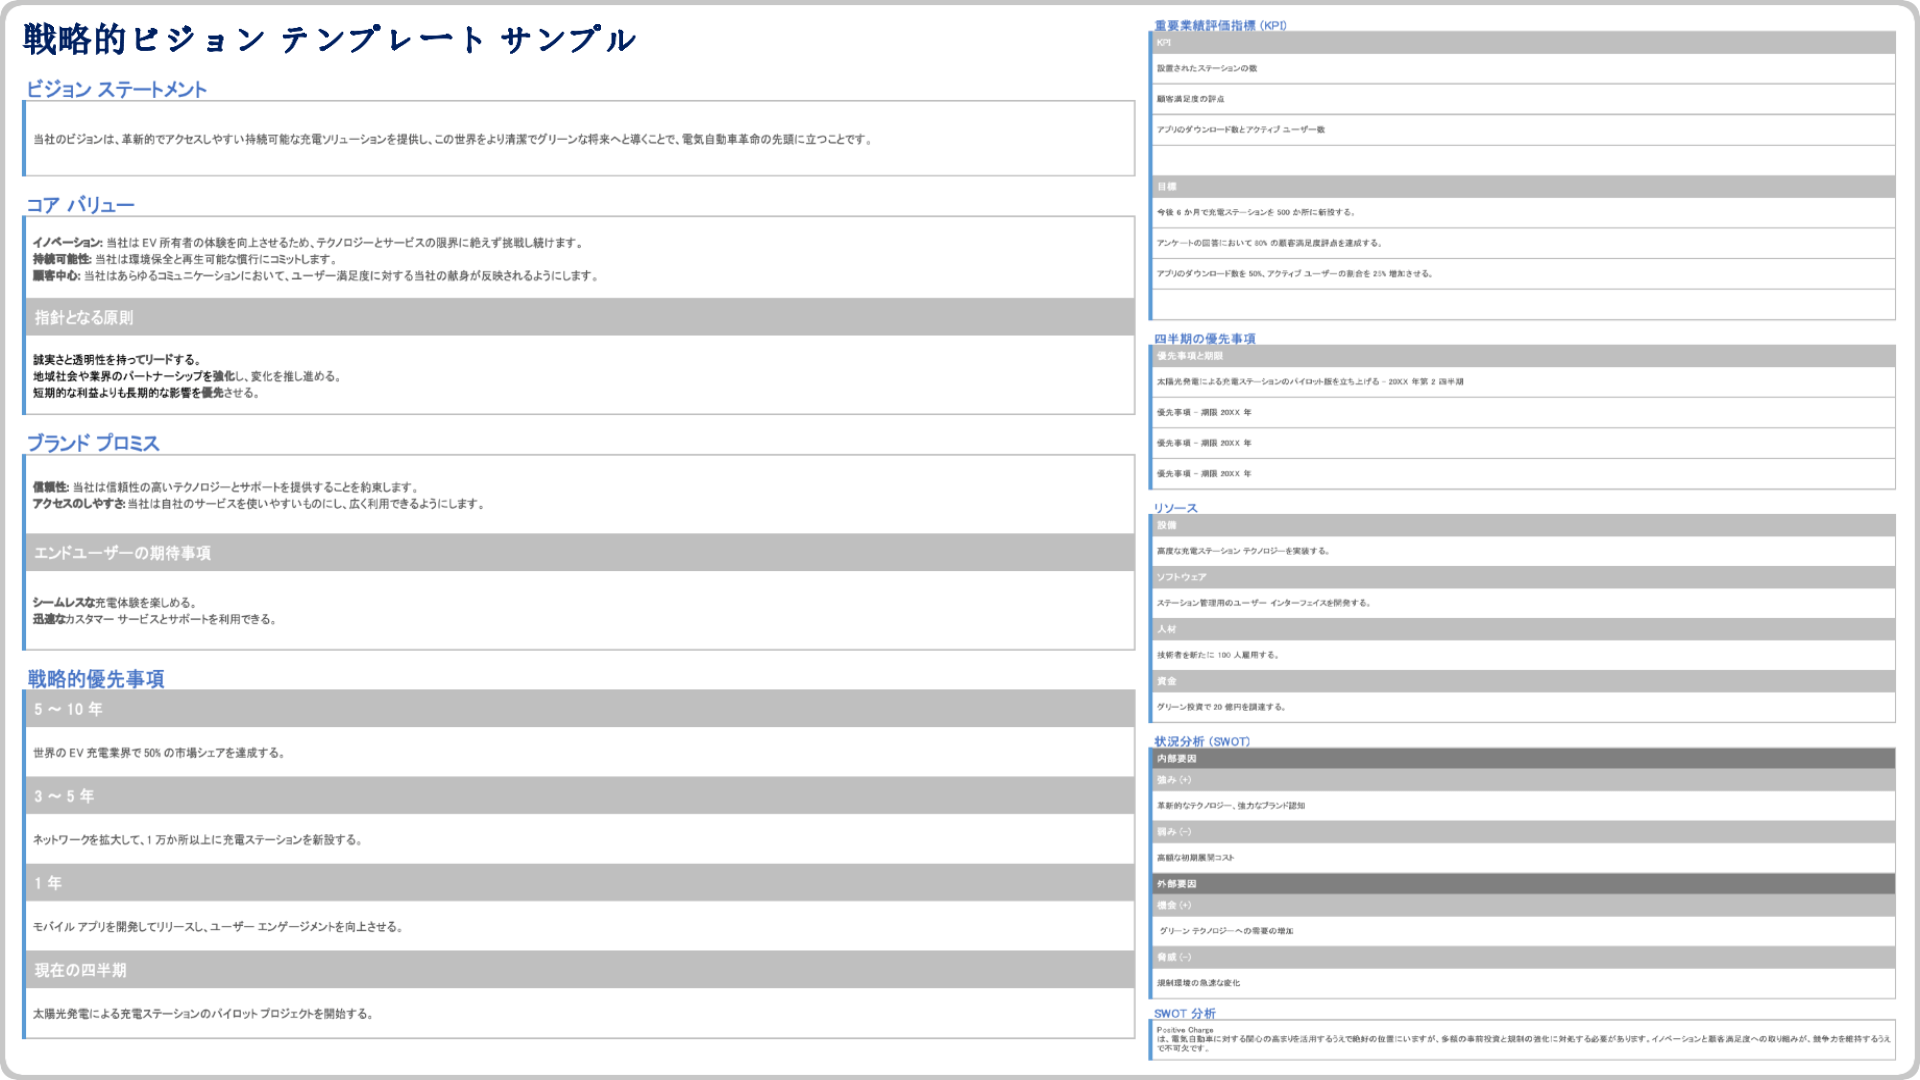Screen dimensions: 1920x1080
Task: Click the KPI row about 'アクティブ ユーザー数'
Action: (x=1524, y=130)
